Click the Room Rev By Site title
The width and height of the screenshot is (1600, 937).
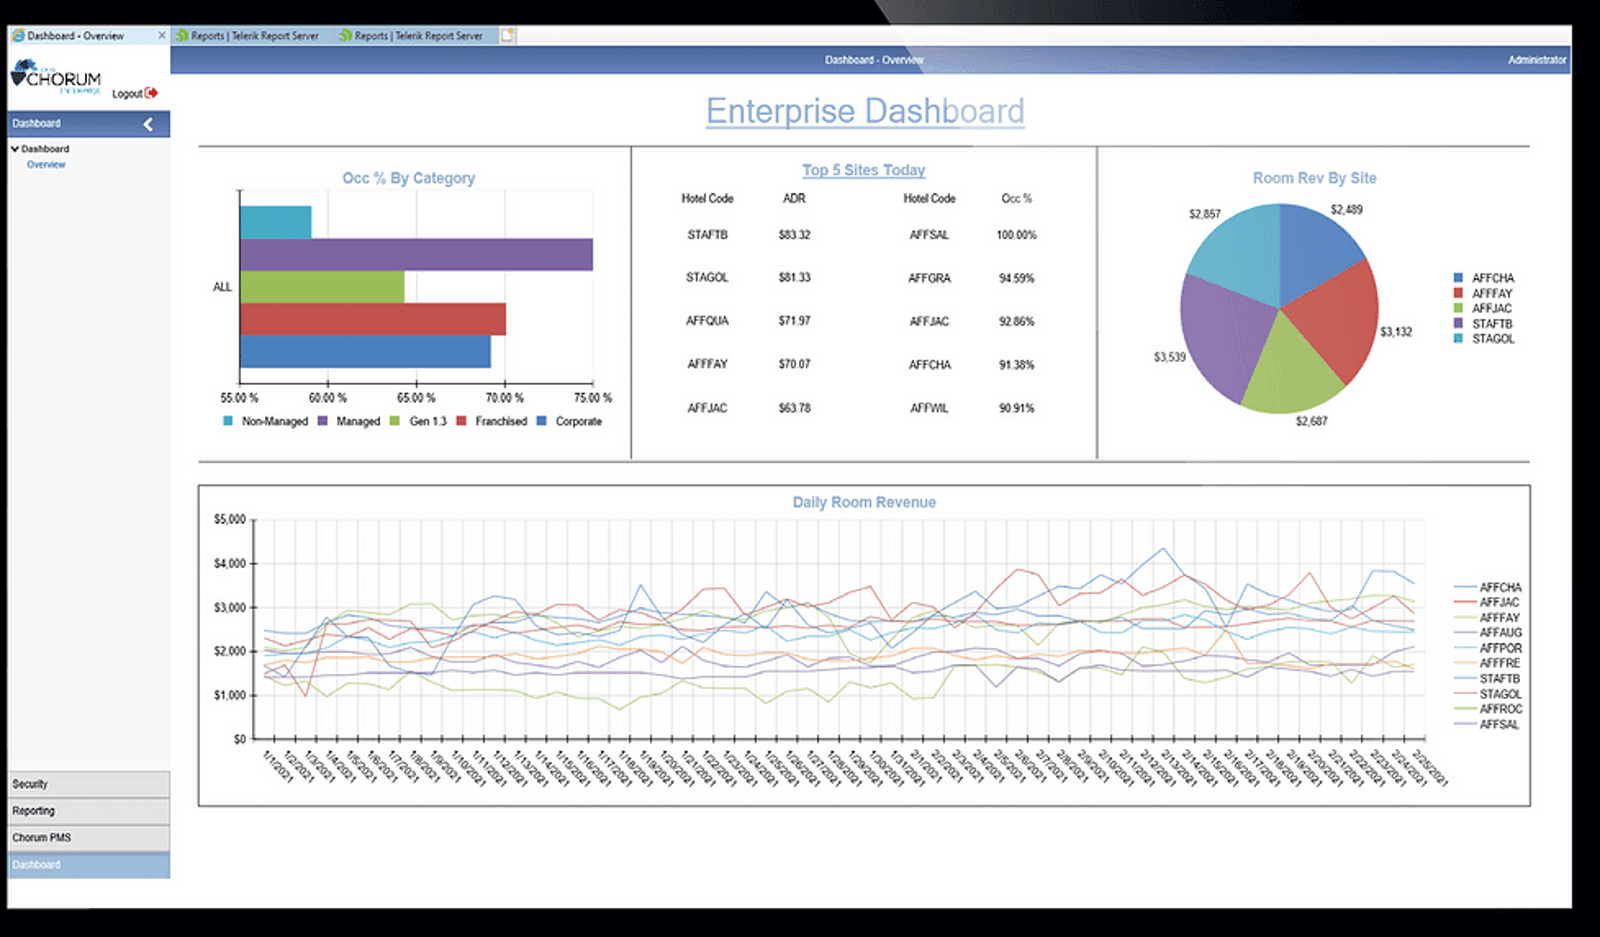coord(1314,178)
